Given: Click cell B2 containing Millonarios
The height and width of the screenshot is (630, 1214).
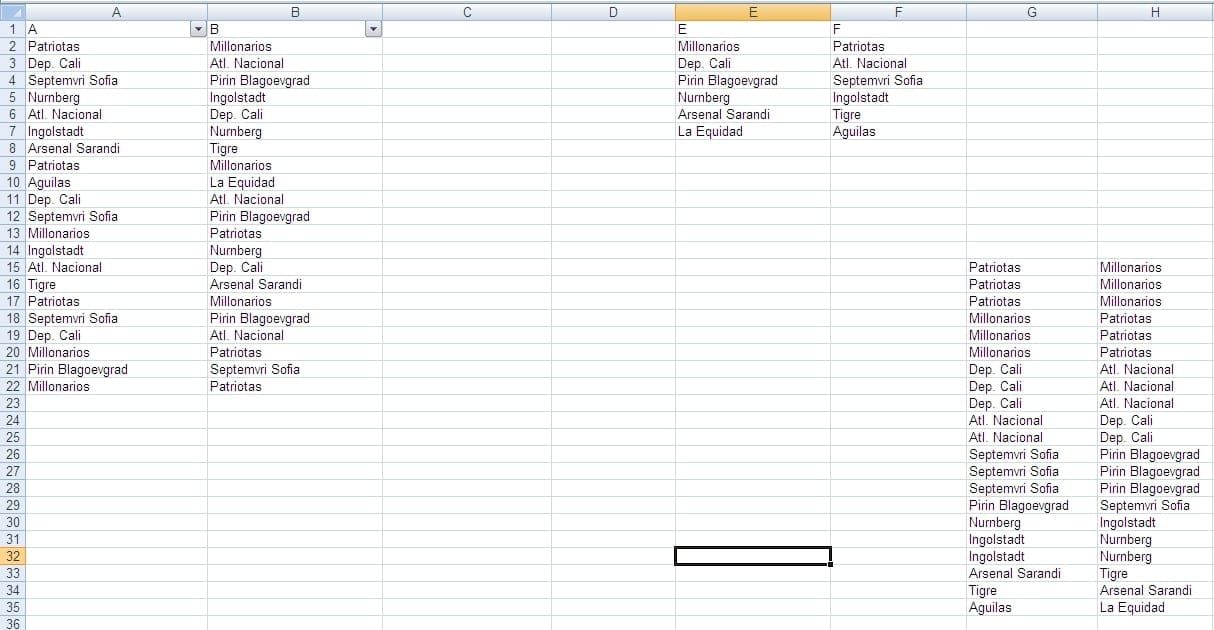Looking at the screenshot, I should (295, 46).
